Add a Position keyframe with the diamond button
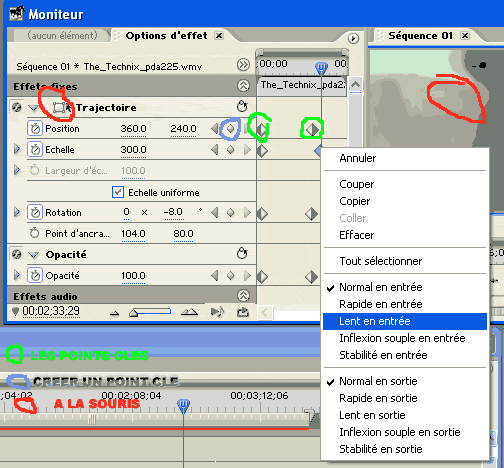504x468 pixels. 230,129
